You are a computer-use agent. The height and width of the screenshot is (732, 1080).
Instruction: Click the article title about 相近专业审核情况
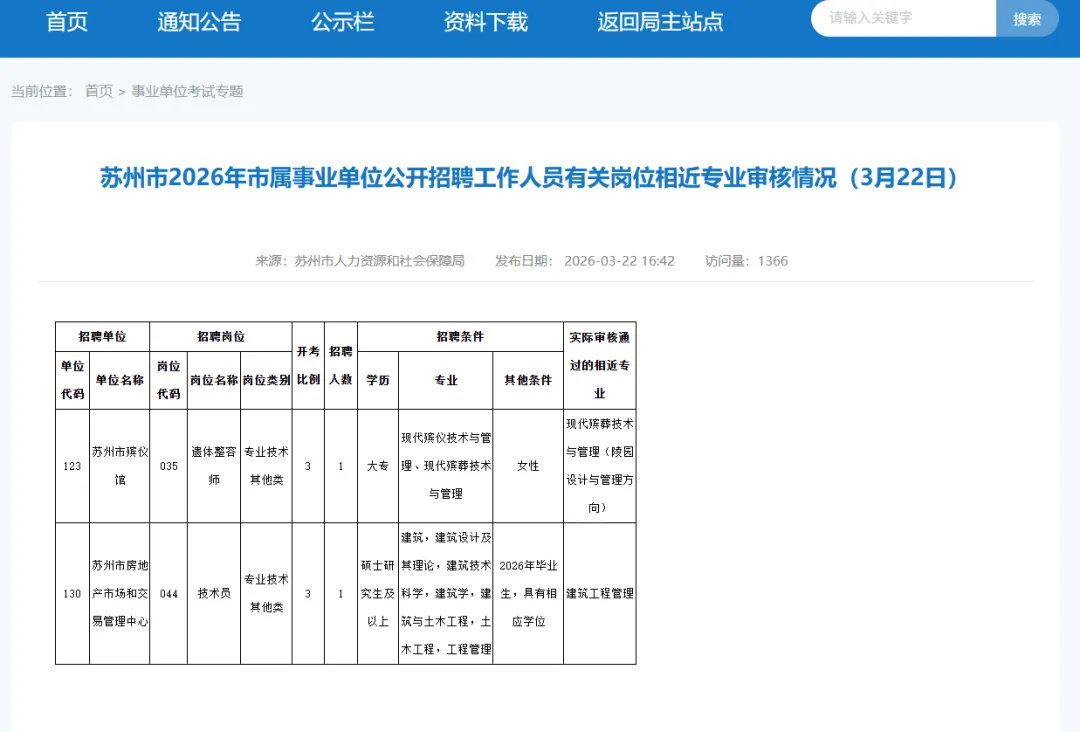pos(529,178)
